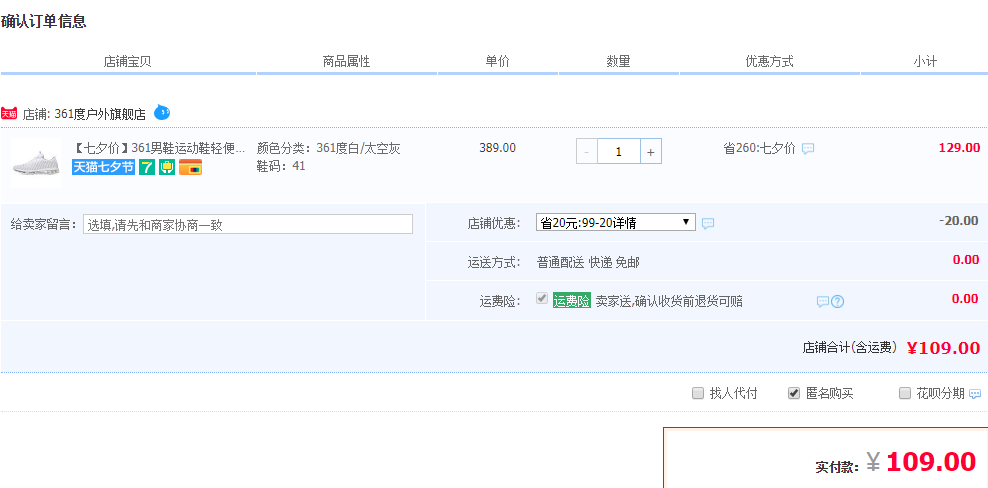
Task: Uncheck the 匿名购买 checkbox
Action: click(x=794, y=393)
